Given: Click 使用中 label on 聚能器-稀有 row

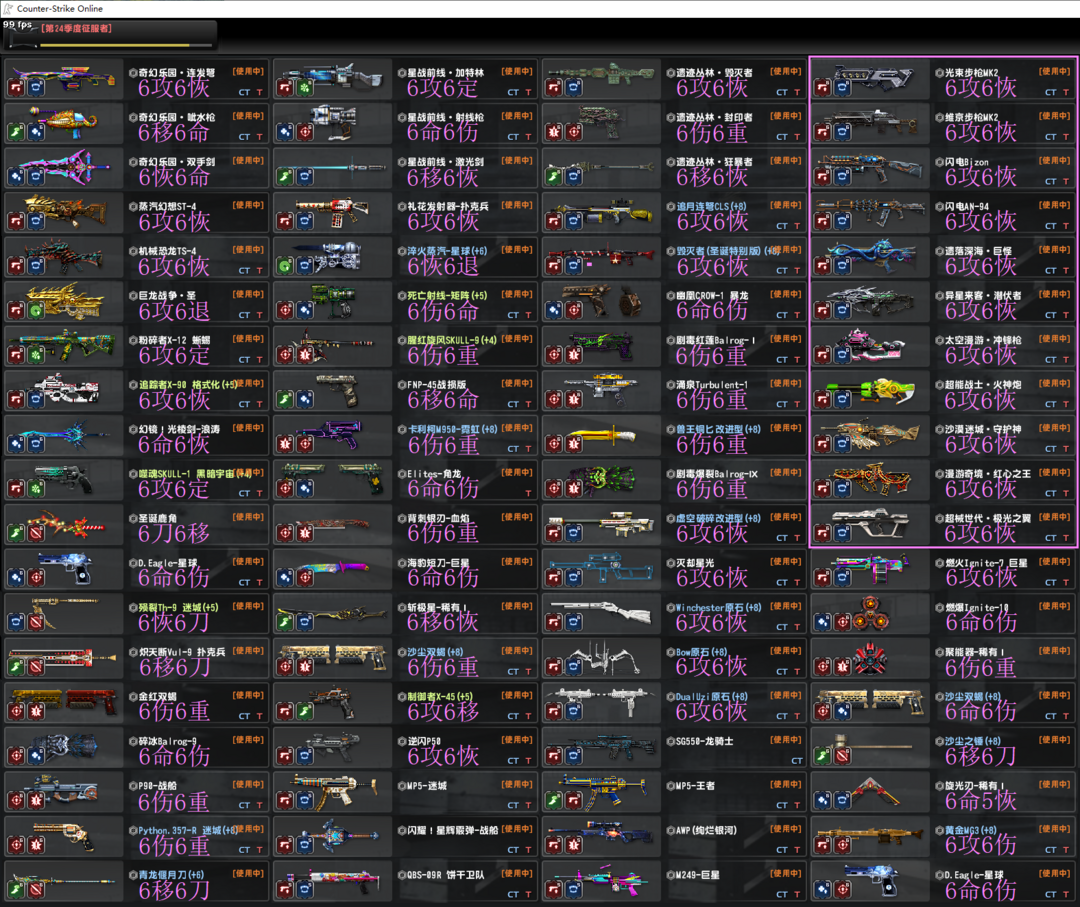Looking at the screenshot, I should (x=1055, y=651).
